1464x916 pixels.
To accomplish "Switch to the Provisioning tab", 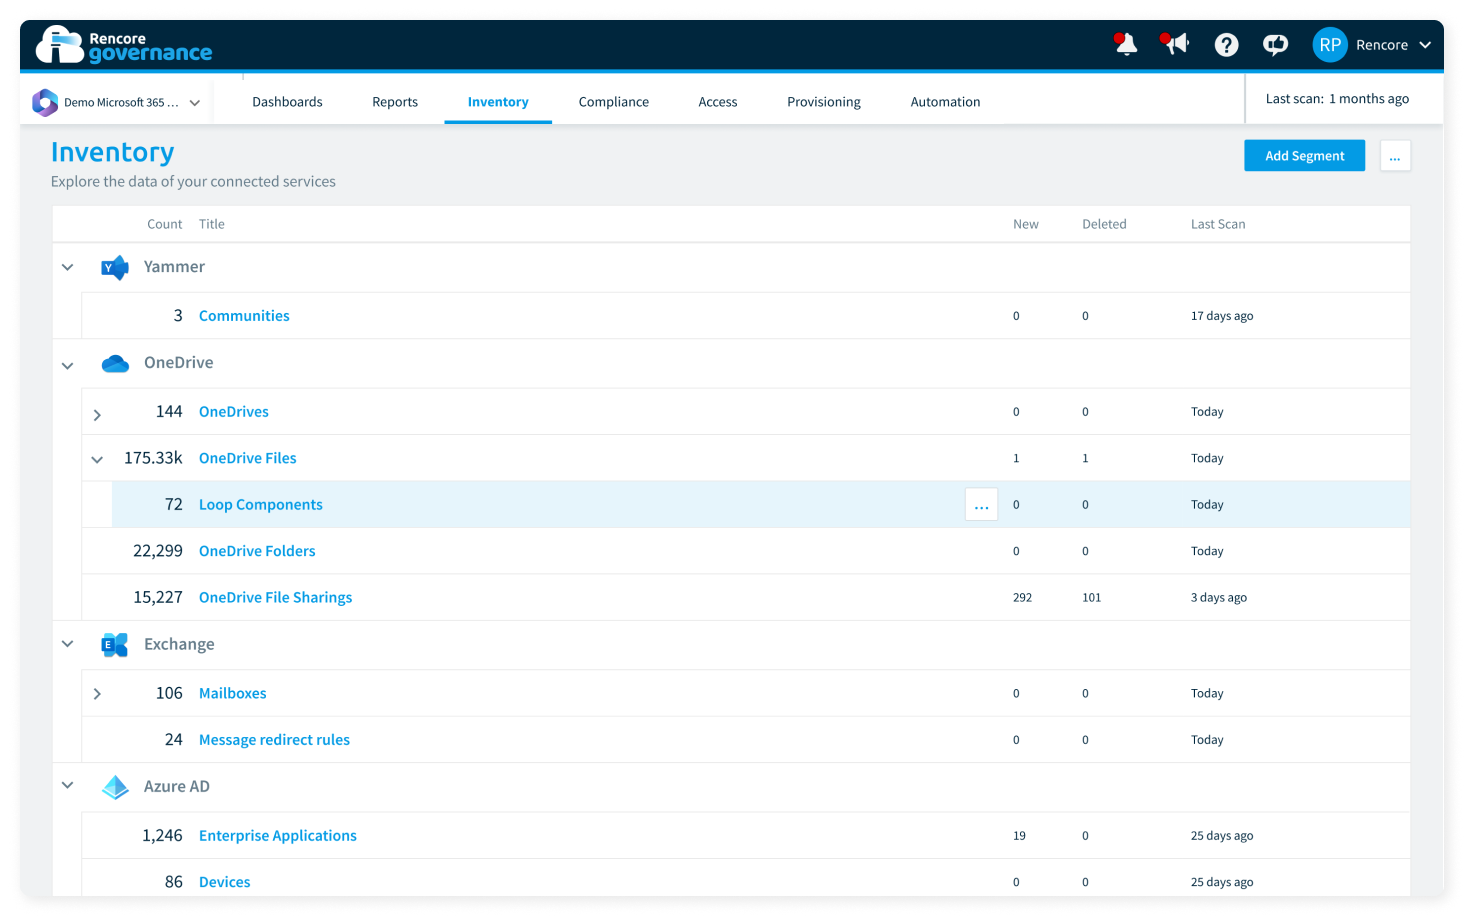I will coord(824,102).
